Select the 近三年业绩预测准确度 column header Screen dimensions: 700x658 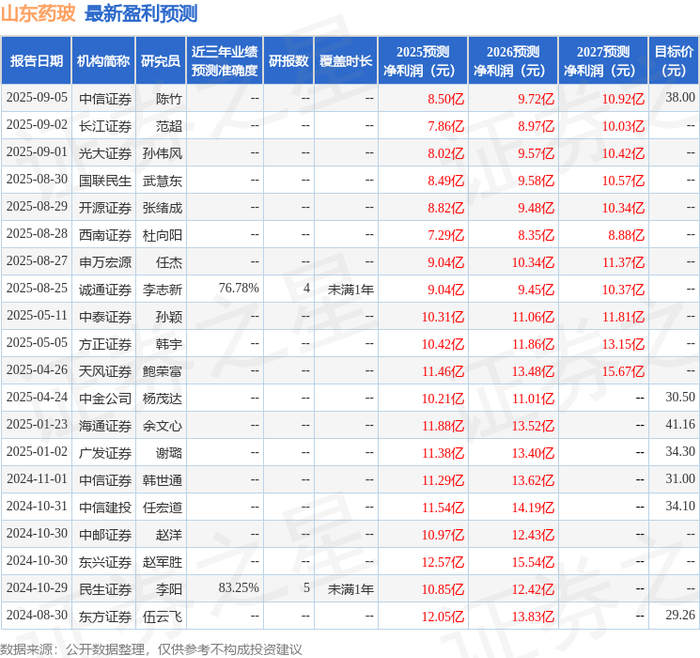pyautogui.click(x=225, y=61)
